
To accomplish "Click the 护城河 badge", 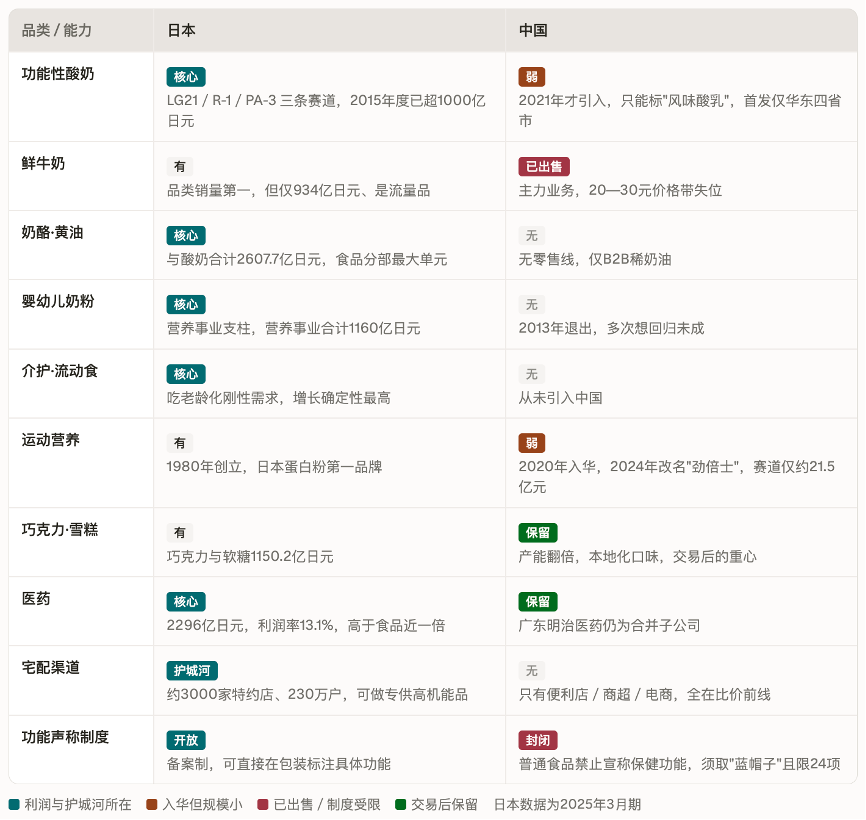I will (x=192, y=671).
